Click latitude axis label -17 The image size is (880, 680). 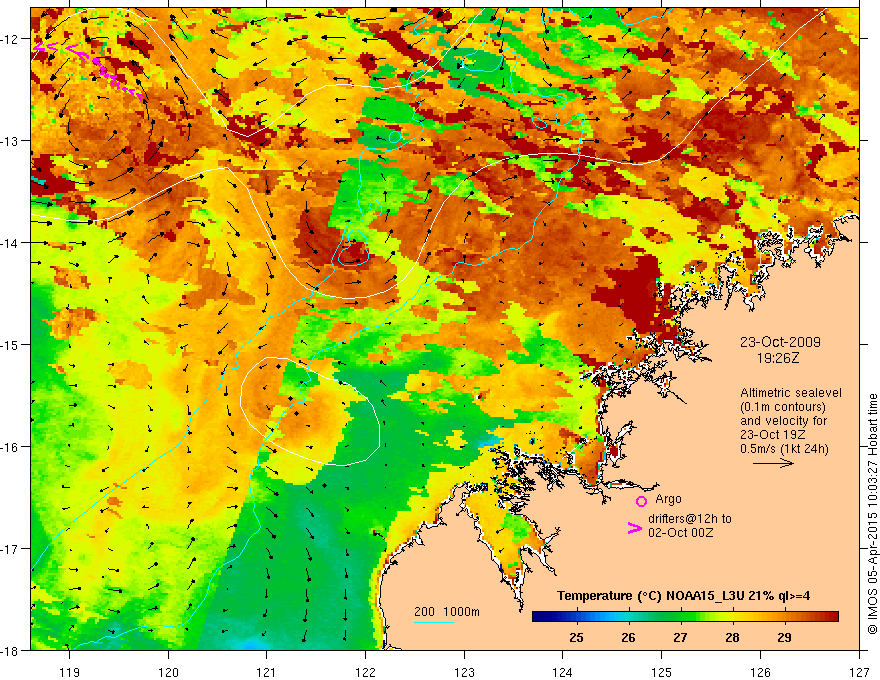click(x=11, y=549)
